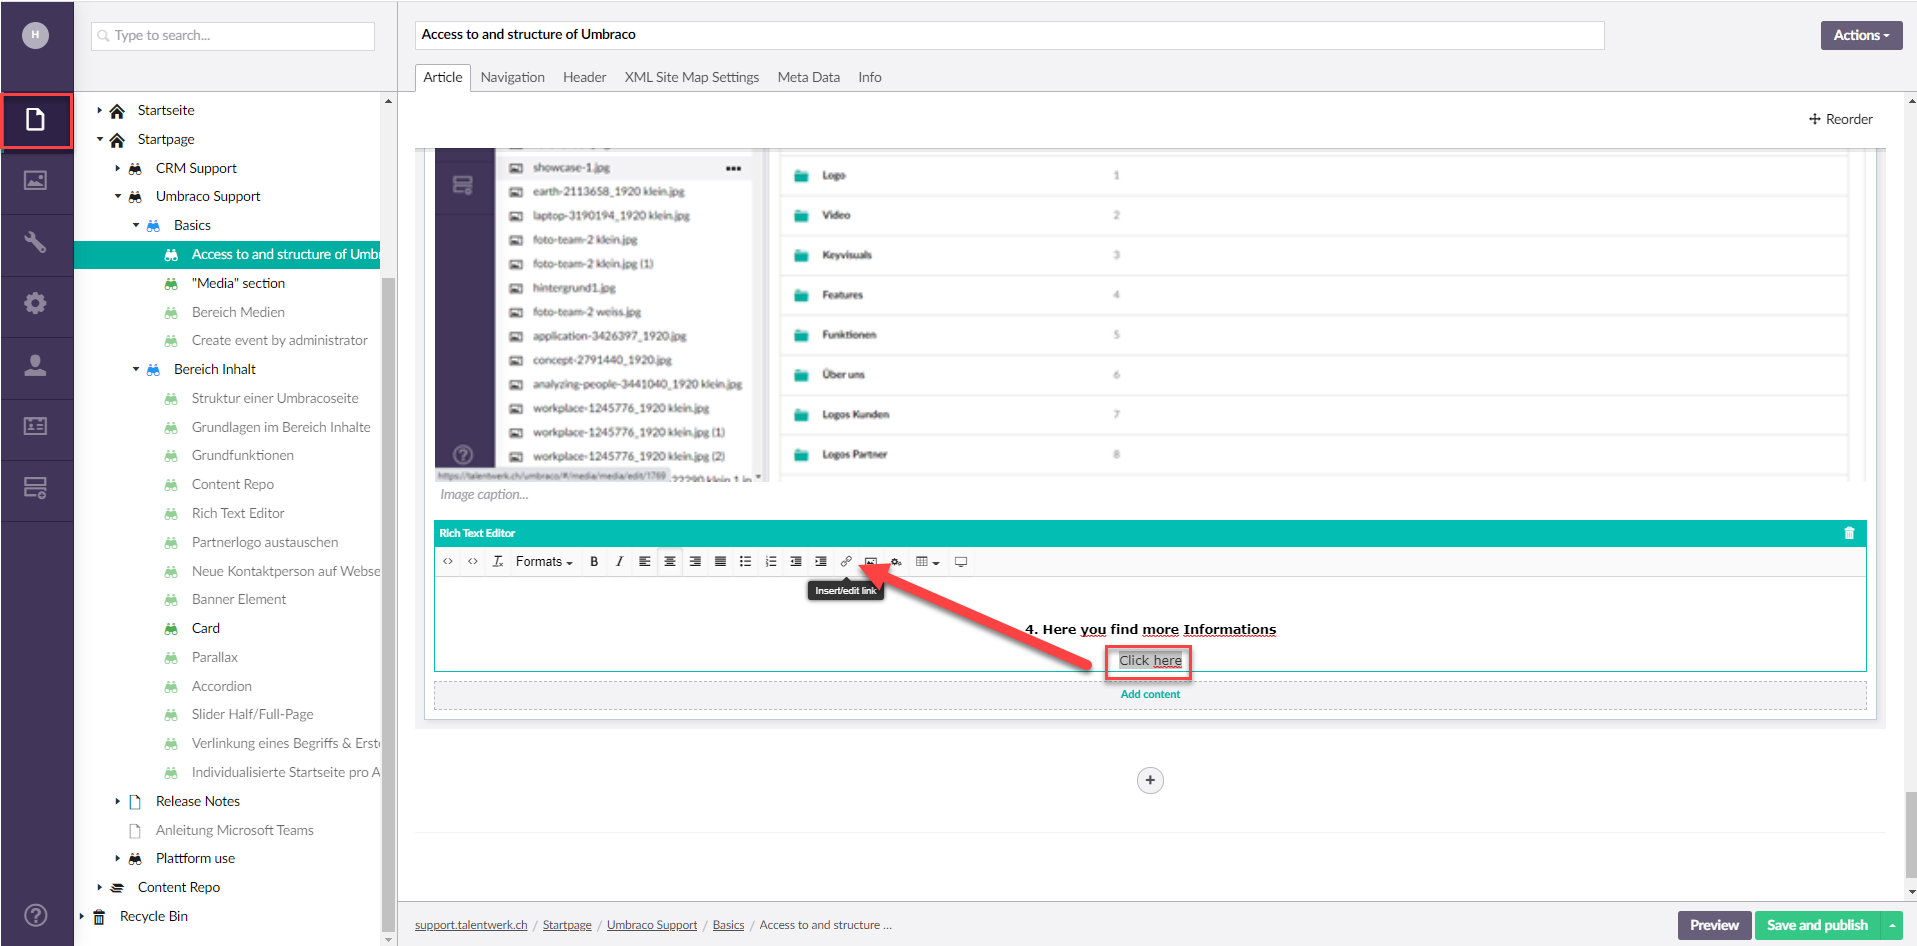
Task: Click the Add content link
Action: click(1150, 694)
